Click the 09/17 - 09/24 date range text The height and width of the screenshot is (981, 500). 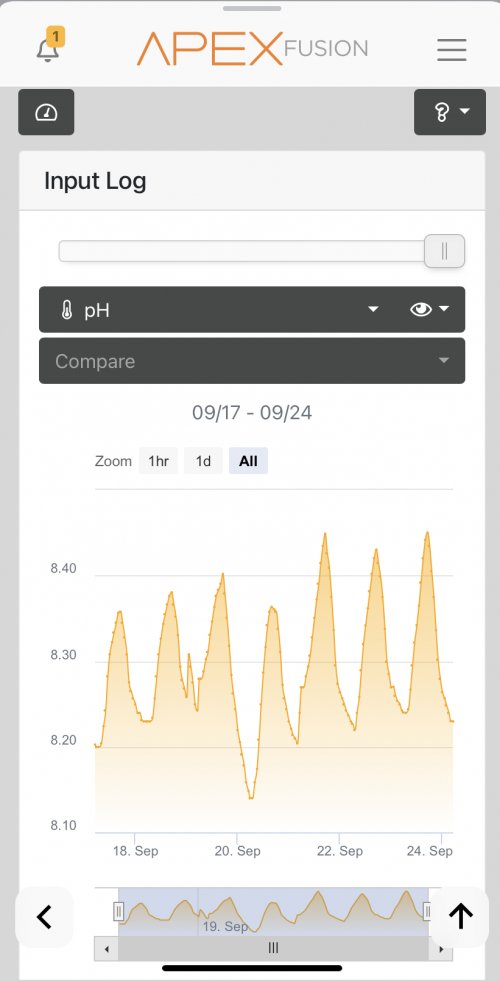tap(252, 413)
